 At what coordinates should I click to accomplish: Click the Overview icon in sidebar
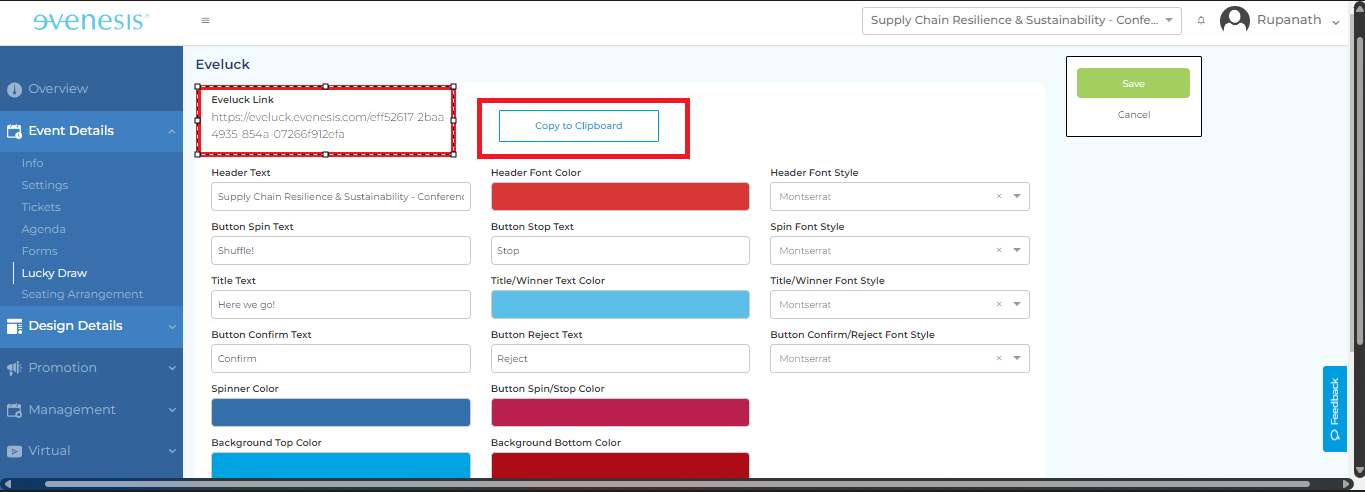[x=14, y=89]
